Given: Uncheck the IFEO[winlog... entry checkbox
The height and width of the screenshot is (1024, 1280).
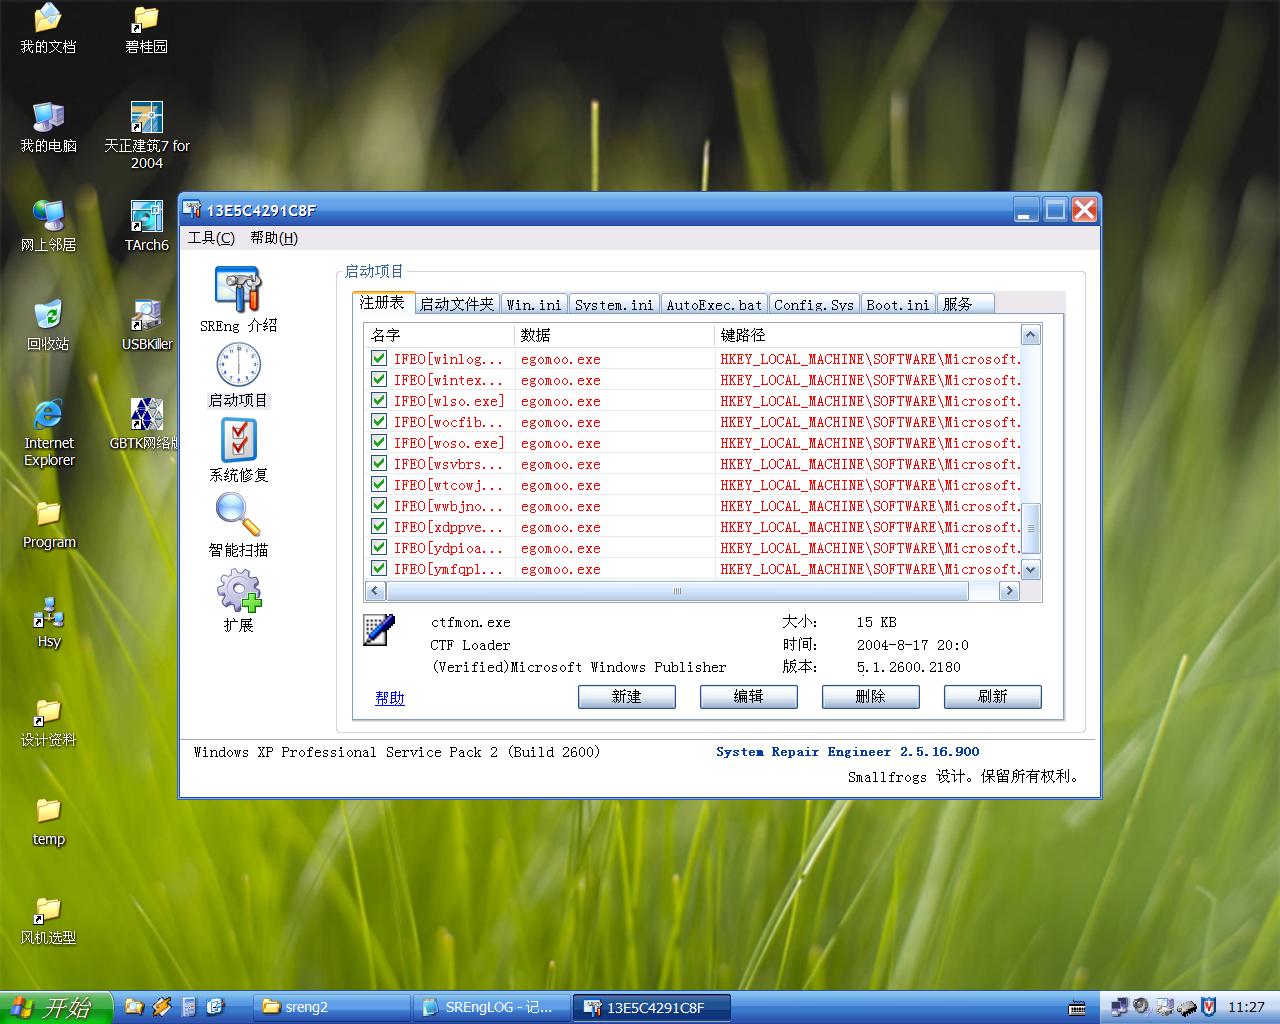Looking at the screenshot, I should pyautogui.click(x=379, y=358).
